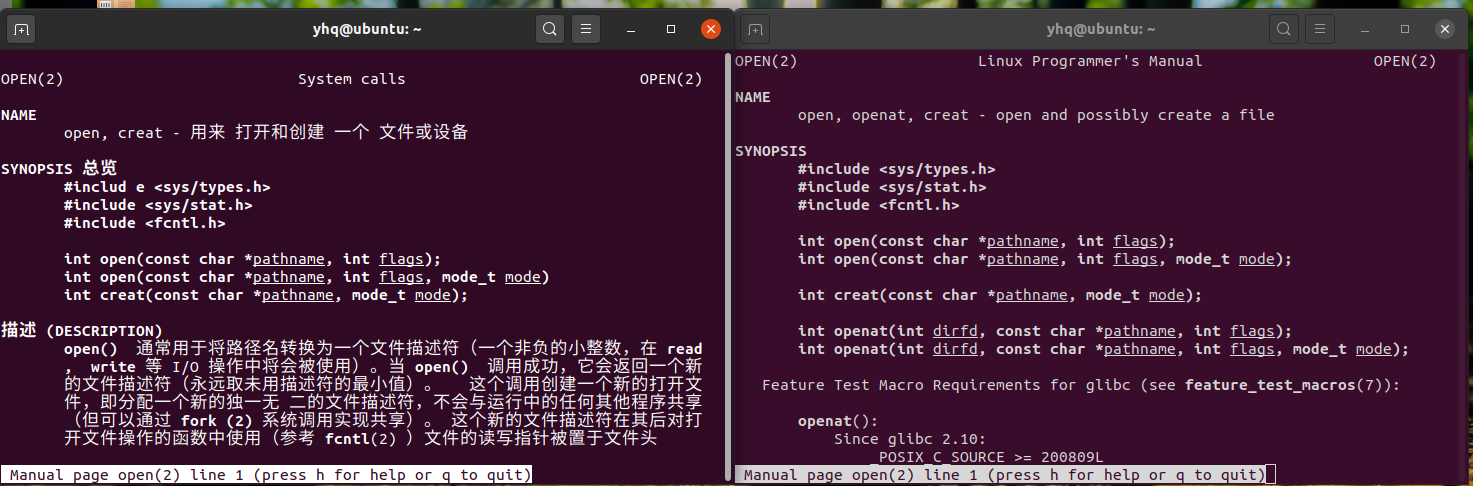Click '描述 (DESCRIPTION)' heading in left terminal
Screen dimensions: 1473x486
click(82, 330)
